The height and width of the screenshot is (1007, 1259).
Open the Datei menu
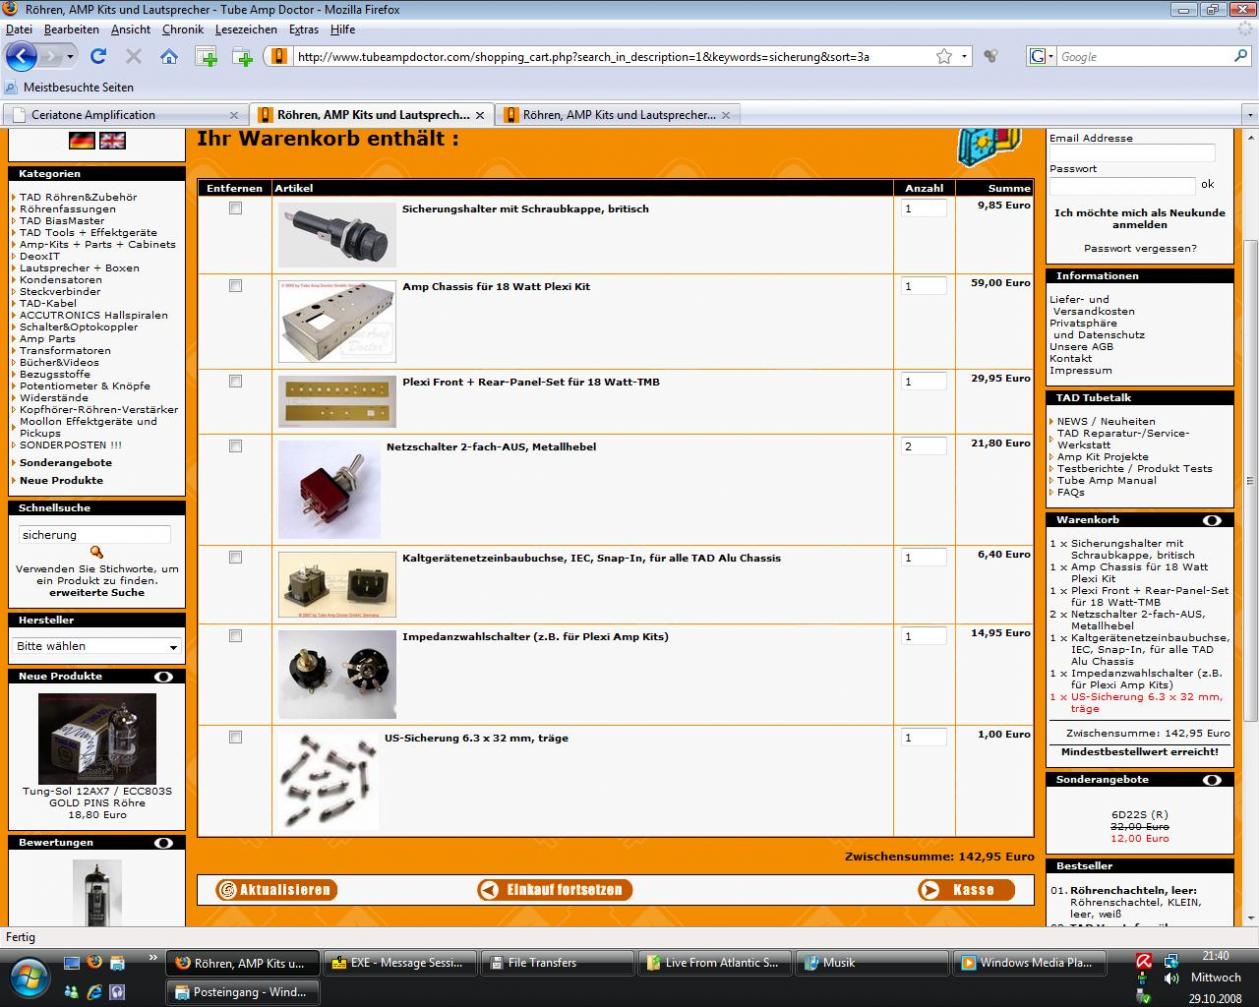pyautogui.click(x=19, y=30)
